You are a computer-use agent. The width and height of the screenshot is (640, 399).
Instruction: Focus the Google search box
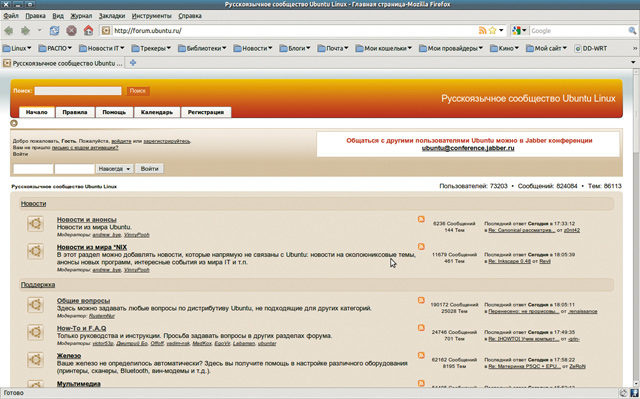click(x=579, y=31)
